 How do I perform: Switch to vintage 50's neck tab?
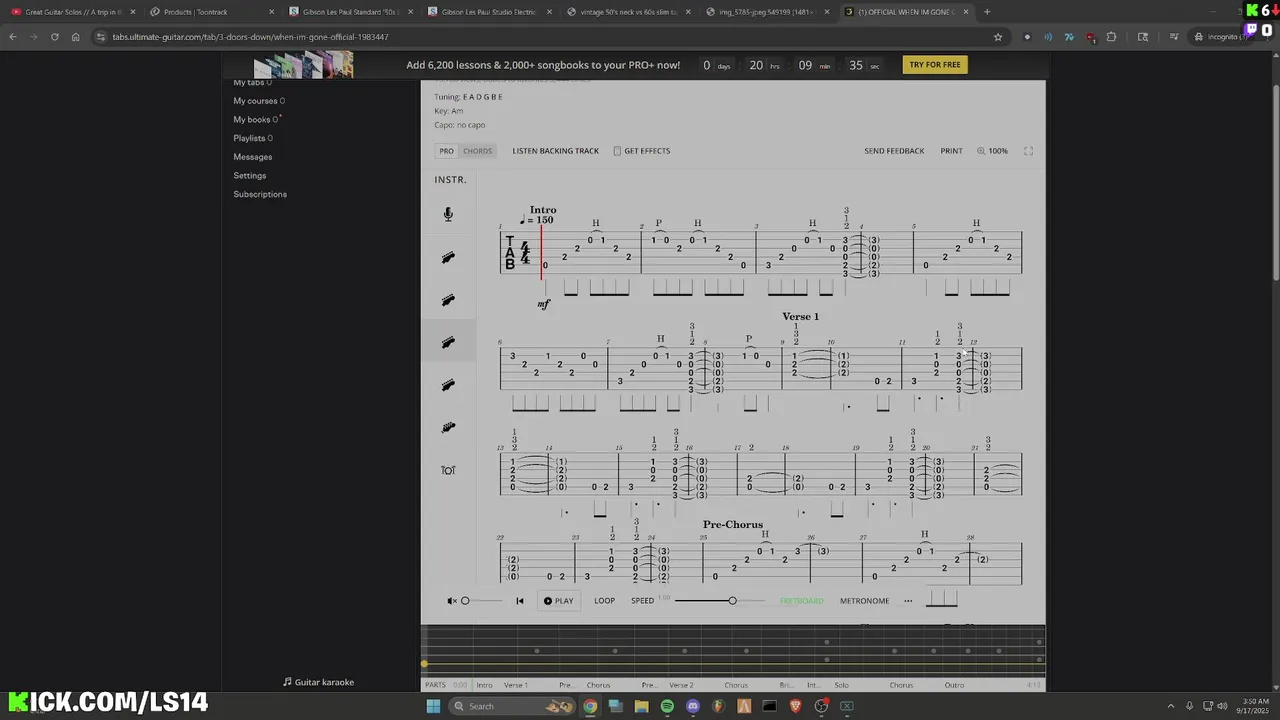click(627, 12)
